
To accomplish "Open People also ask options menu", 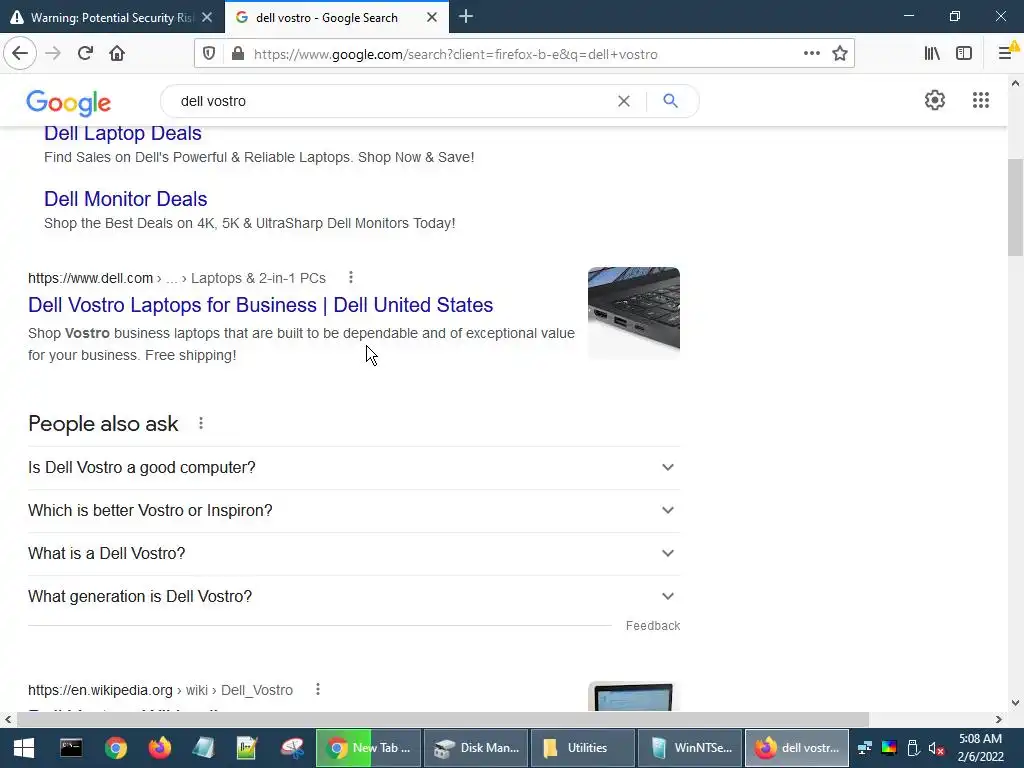I will [201, 424].
